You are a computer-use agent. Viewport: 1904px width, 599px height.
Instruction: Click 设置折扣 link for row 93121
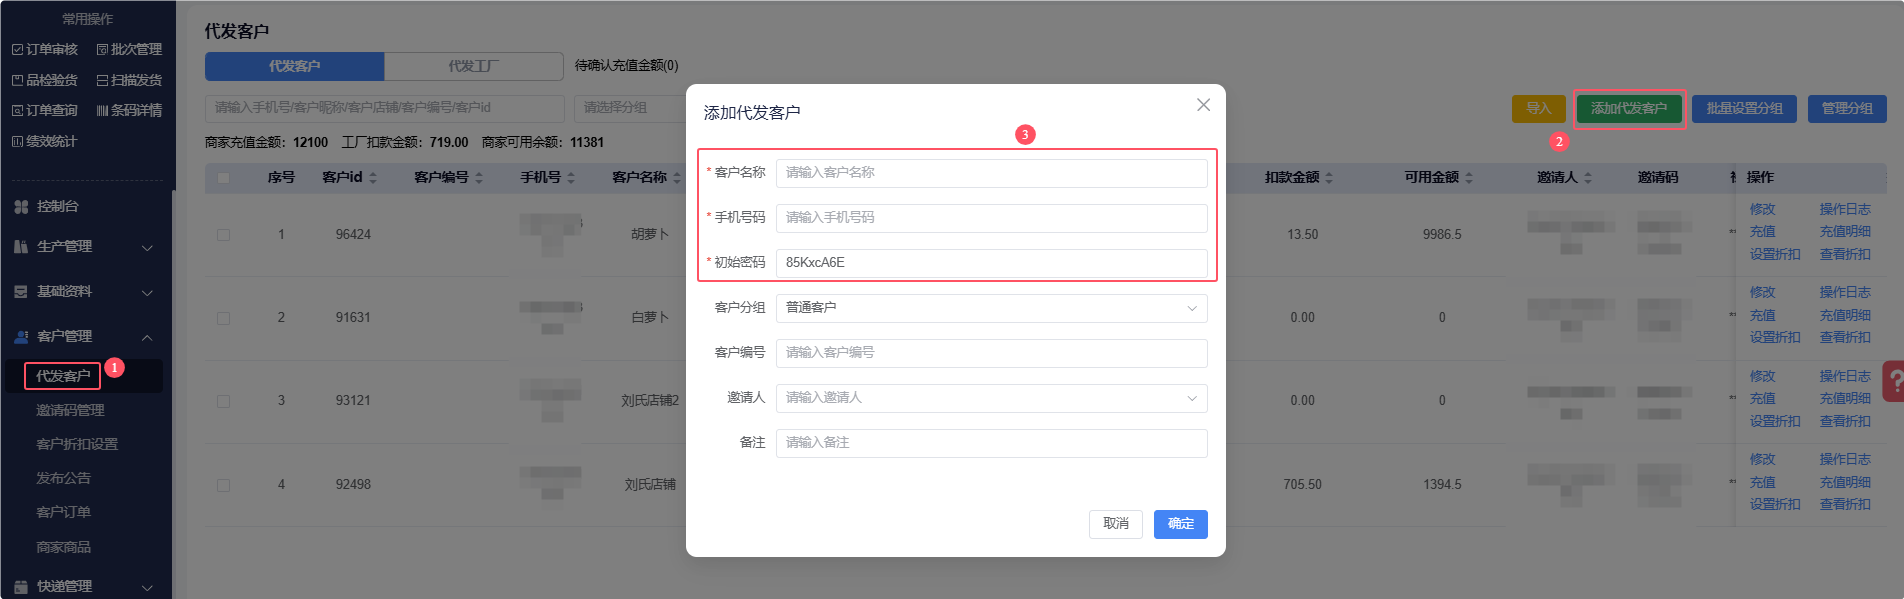(x=1775, y=421)
